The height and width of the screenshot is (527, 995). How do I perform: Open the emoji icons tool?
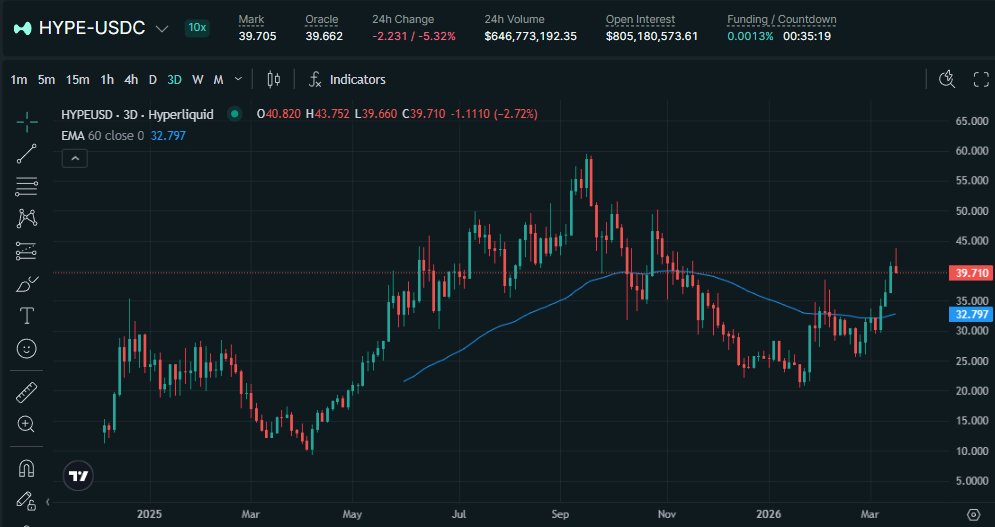point(27,349)
